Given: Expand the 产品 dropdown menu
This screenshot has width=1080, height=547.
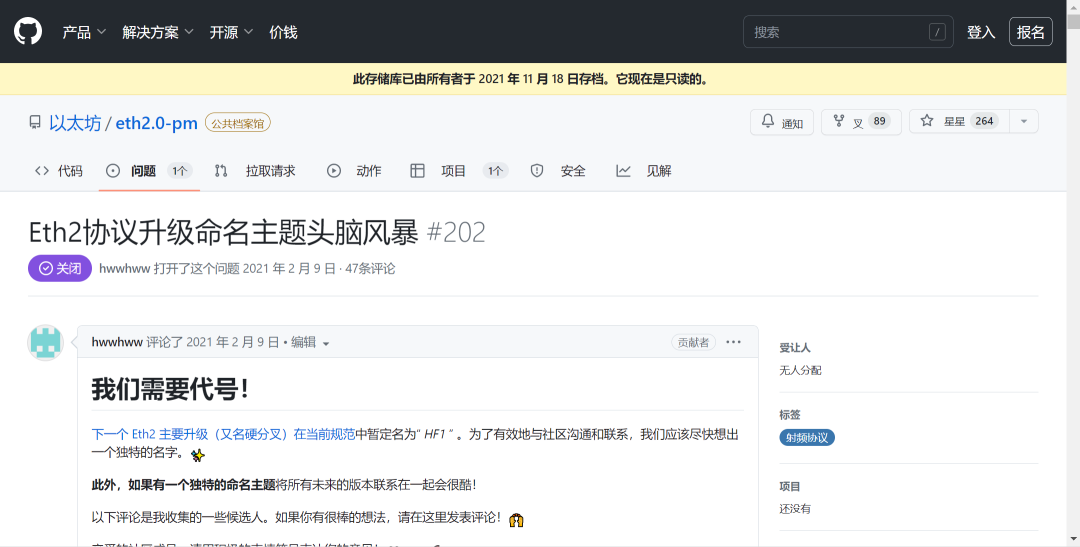Looking at the screenshot, I should 84,32.
